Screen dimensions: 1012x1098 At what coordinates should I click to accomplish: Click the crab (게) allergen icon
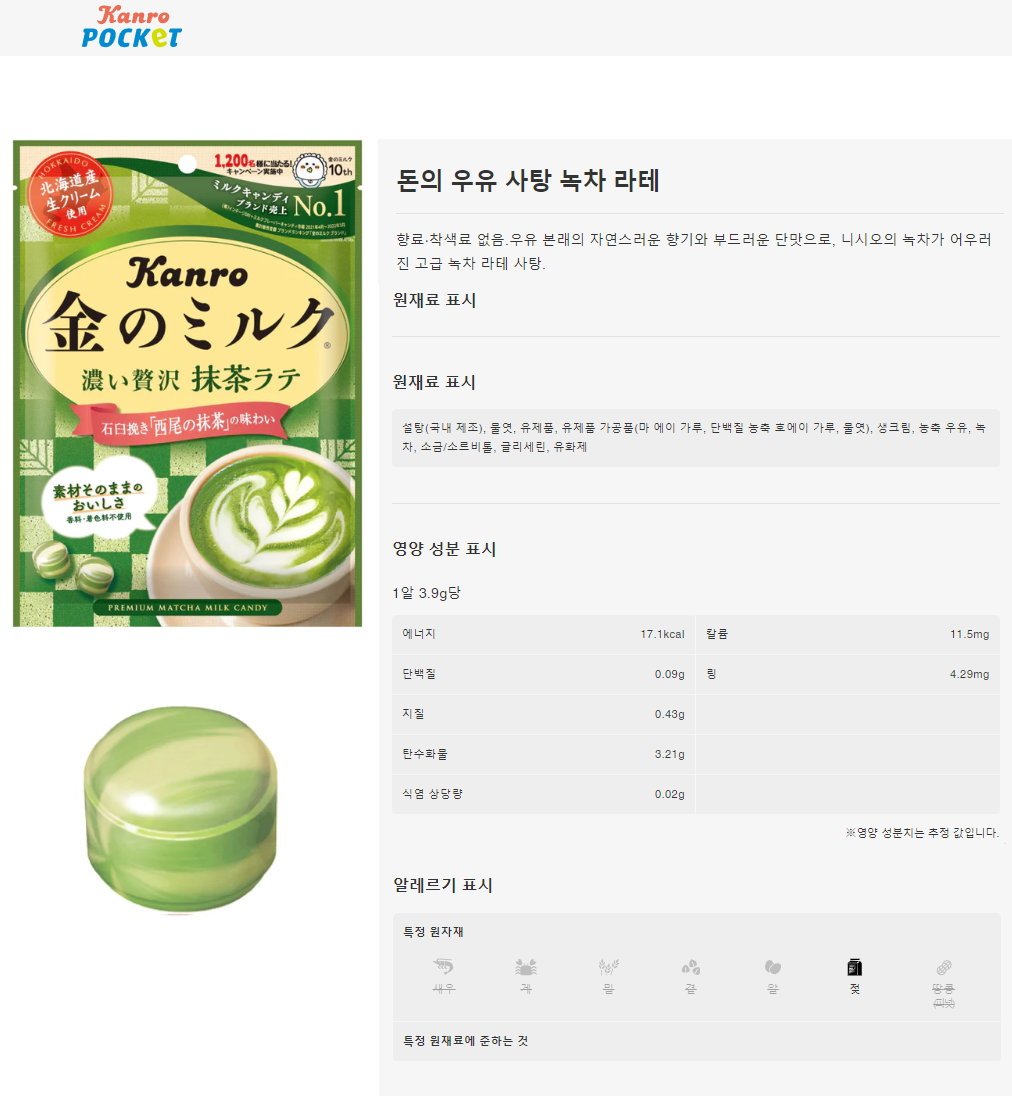tap(526, 967)
